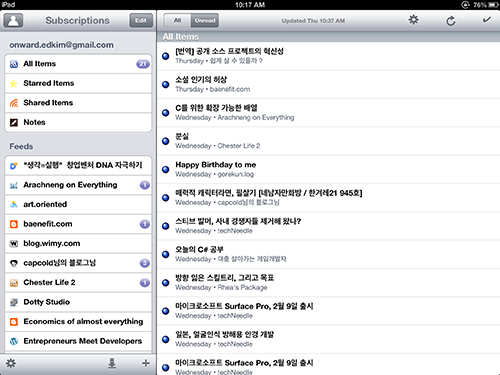Image resolution: width=500 pixels, height=375 pixels.
Task: Select capcold님의 블로그님 feed
Action: pyautogui.click(x=78, y=263)
